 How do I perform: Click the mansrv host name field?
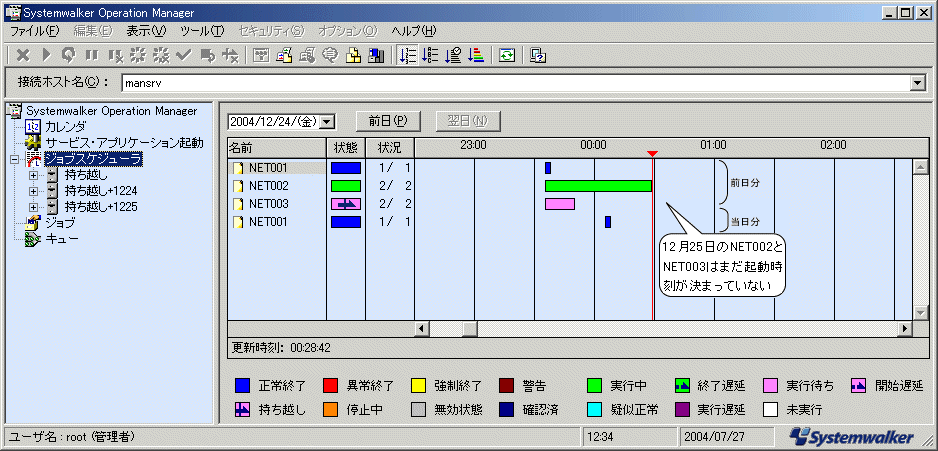coord(515,83)
